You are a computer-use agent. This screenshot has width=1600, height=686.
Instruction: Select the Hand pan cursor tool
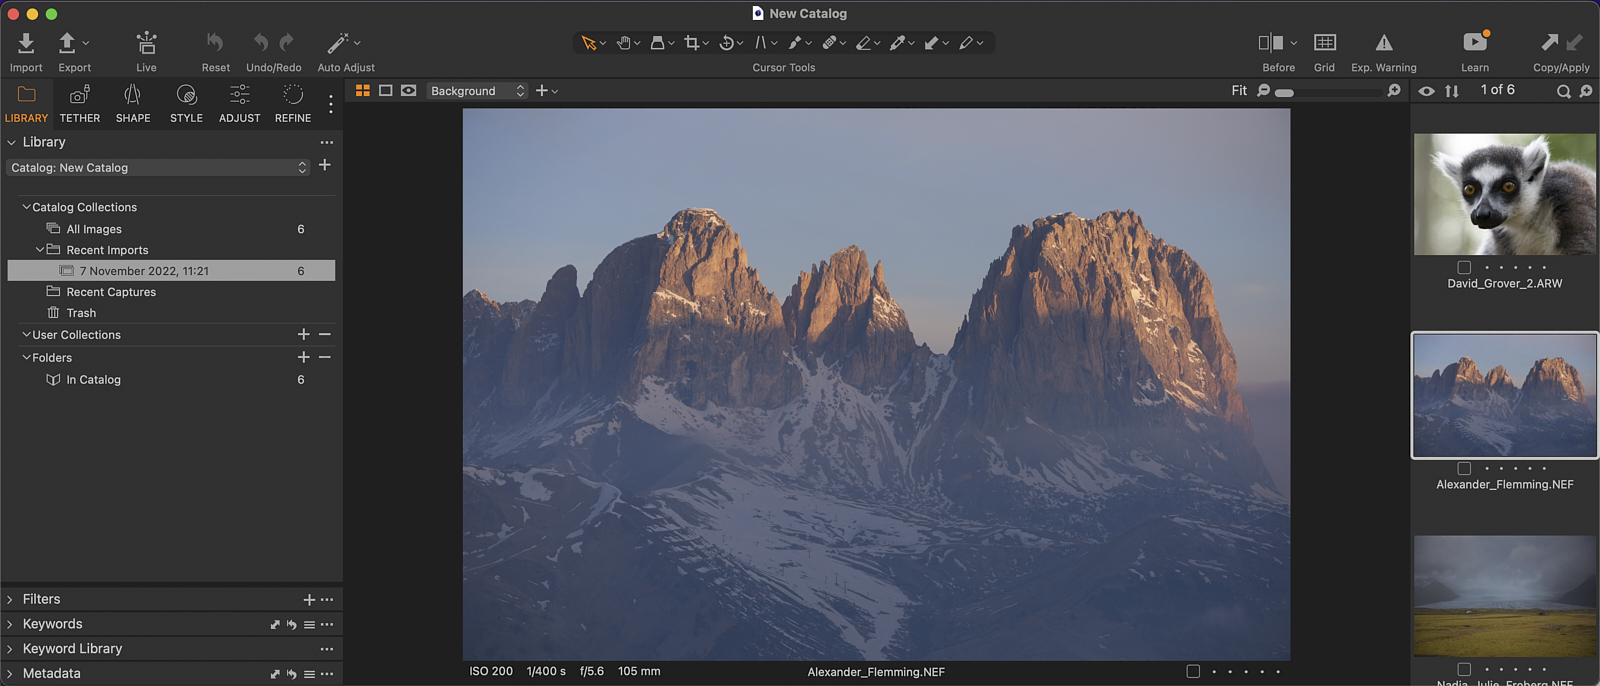[624, 43]
